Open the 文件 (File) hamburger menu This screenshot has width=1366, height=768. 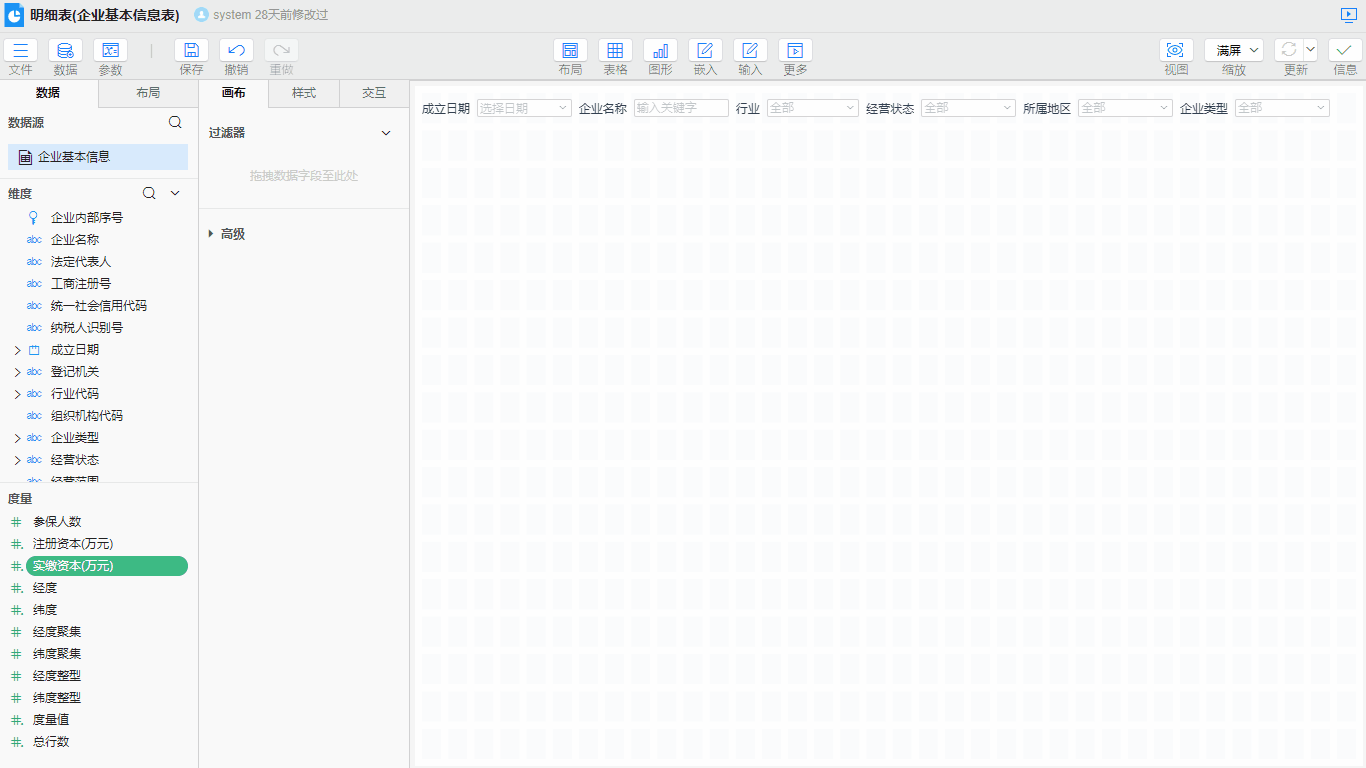coord(20,51)
